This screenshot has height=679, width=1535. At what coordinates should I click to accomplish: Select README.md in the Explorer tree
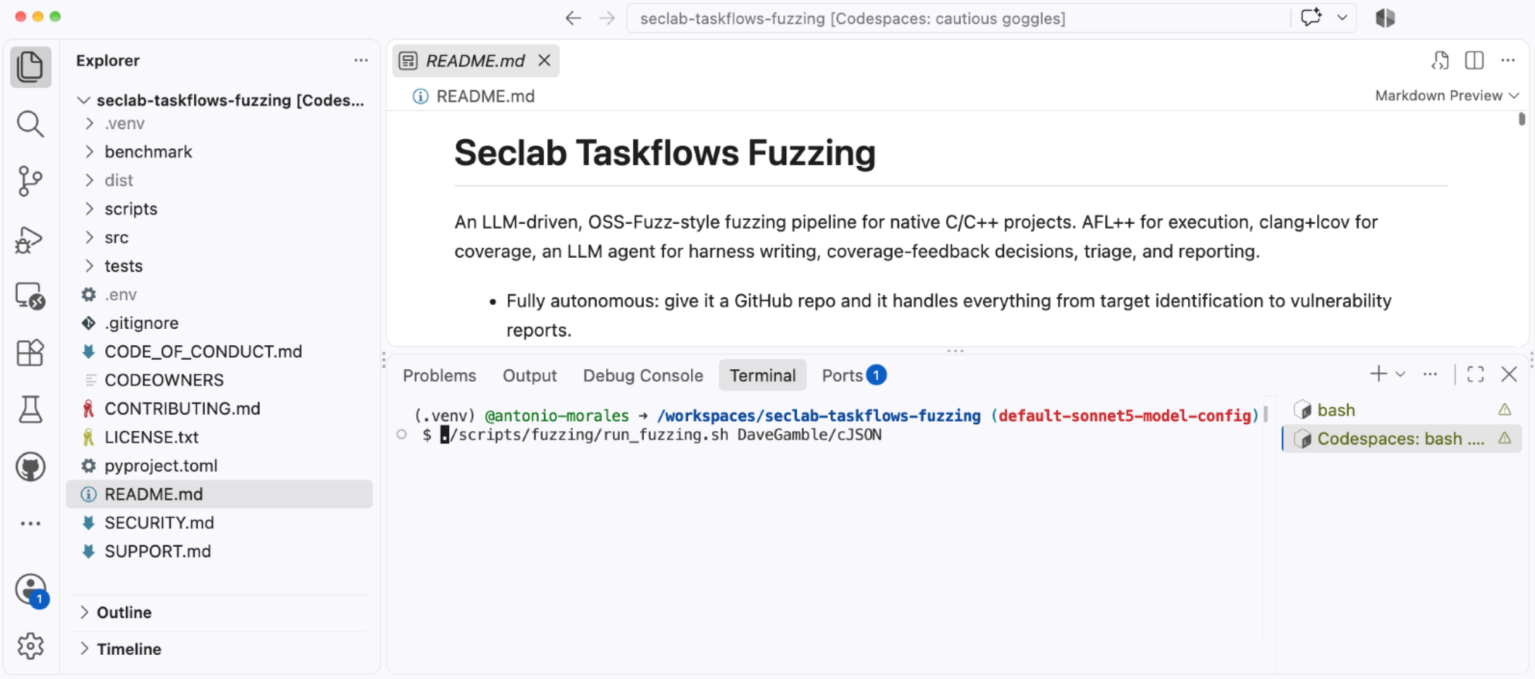click(221, 494)
